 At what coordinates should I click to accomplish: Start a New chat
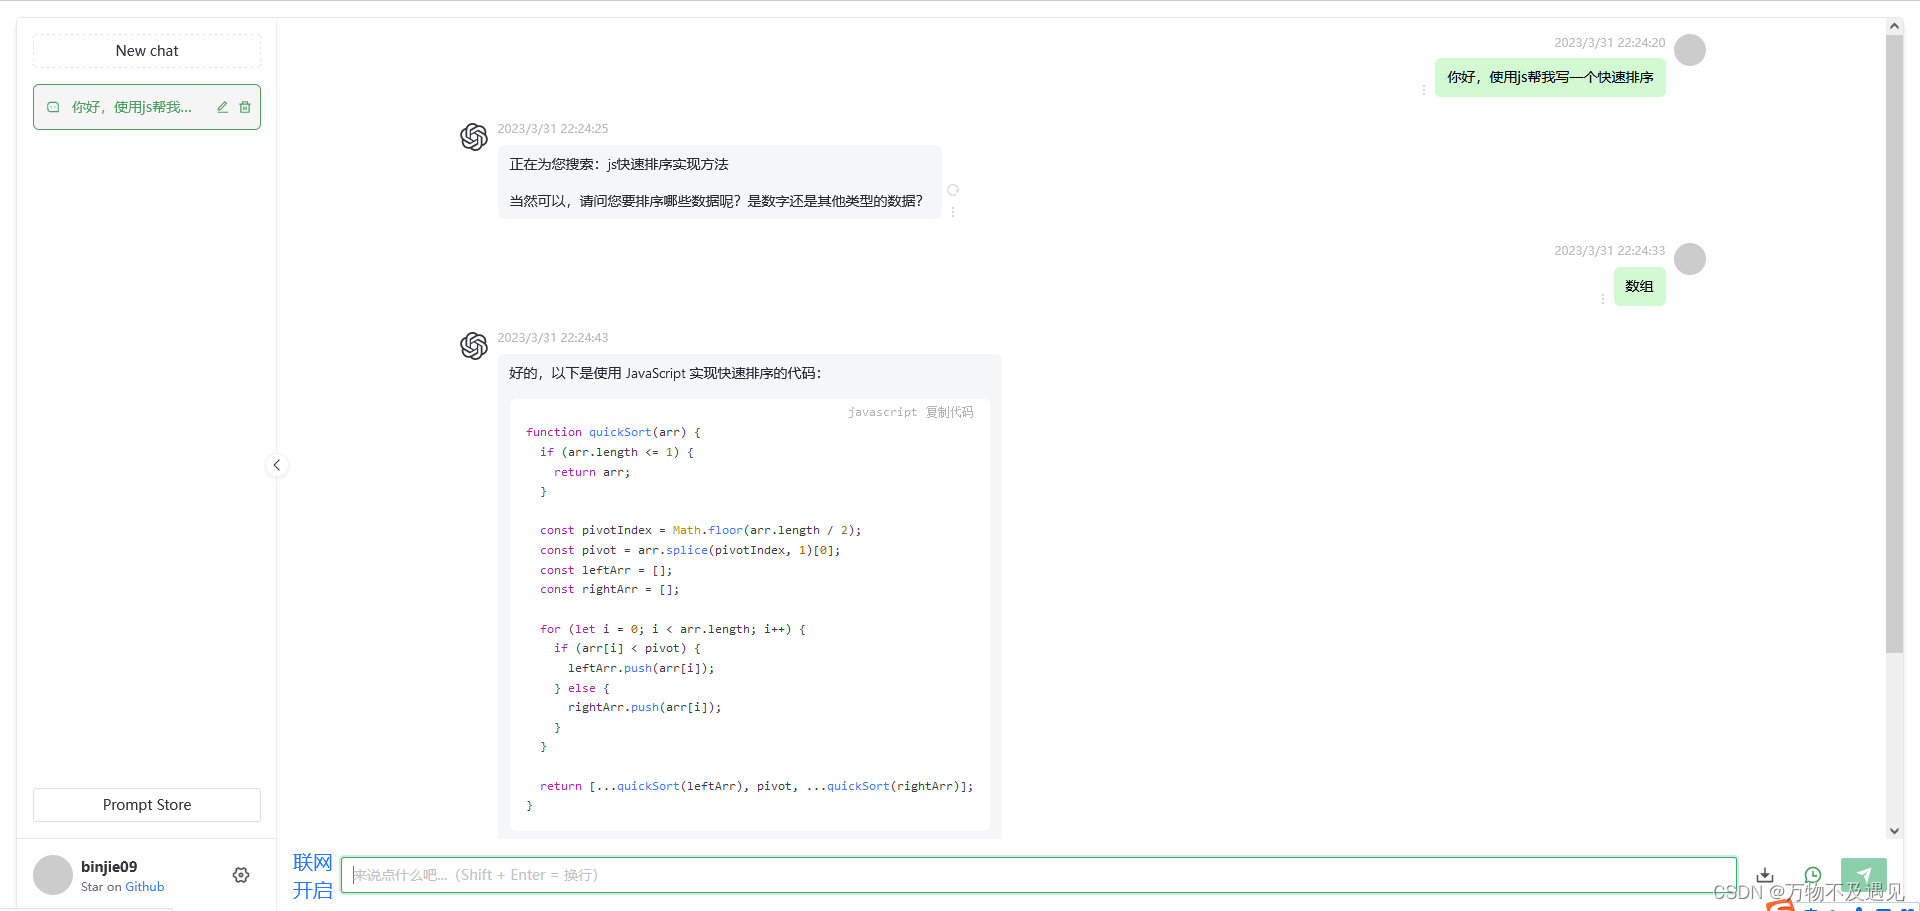(x=147, y=51)
